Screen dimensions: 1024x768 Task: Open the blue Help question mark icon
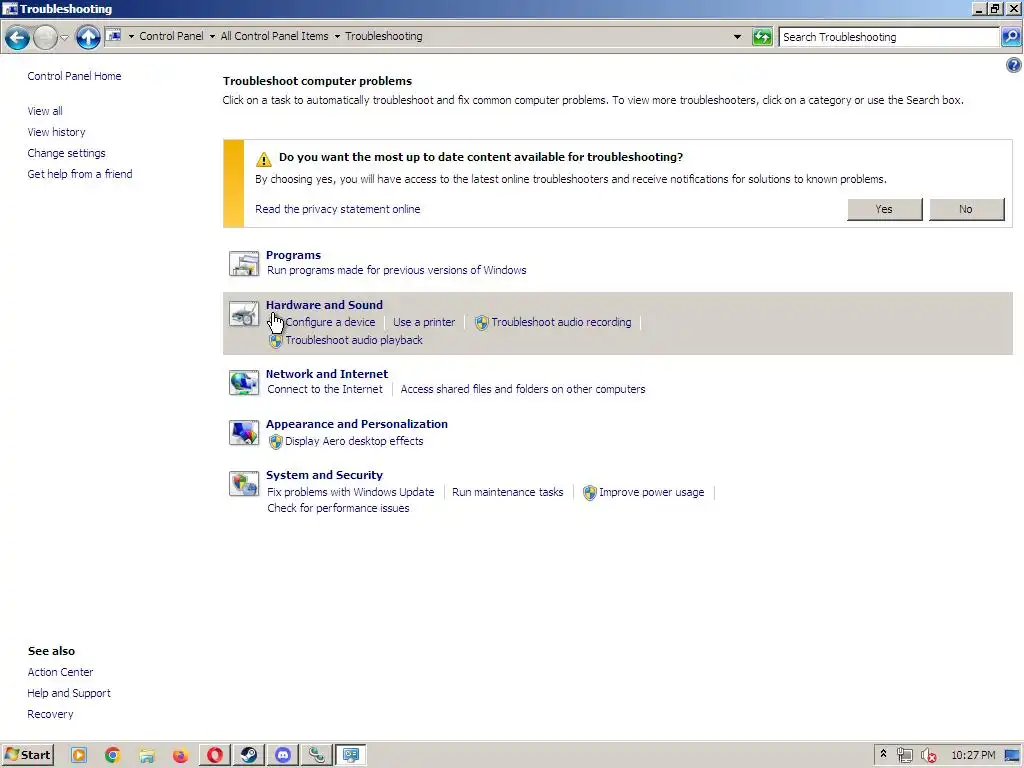(x=1014, y=65)
